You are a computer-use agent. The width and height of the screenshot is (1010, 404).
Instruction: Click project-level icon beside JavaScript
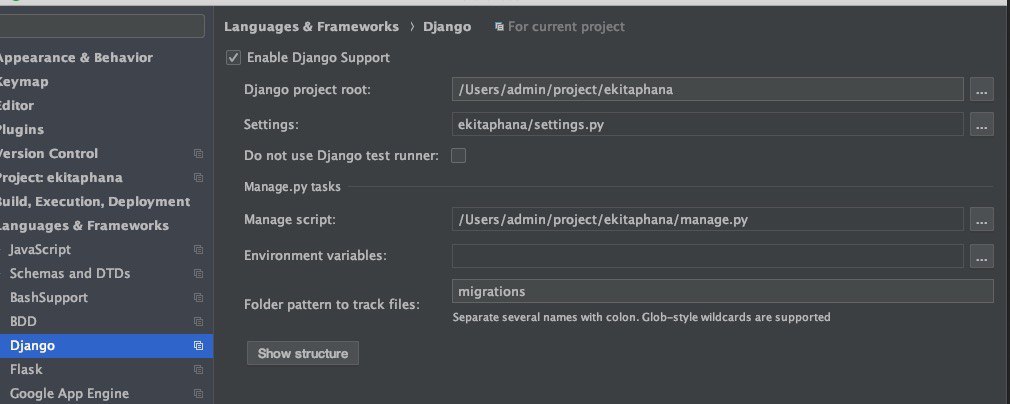(198, 250)
